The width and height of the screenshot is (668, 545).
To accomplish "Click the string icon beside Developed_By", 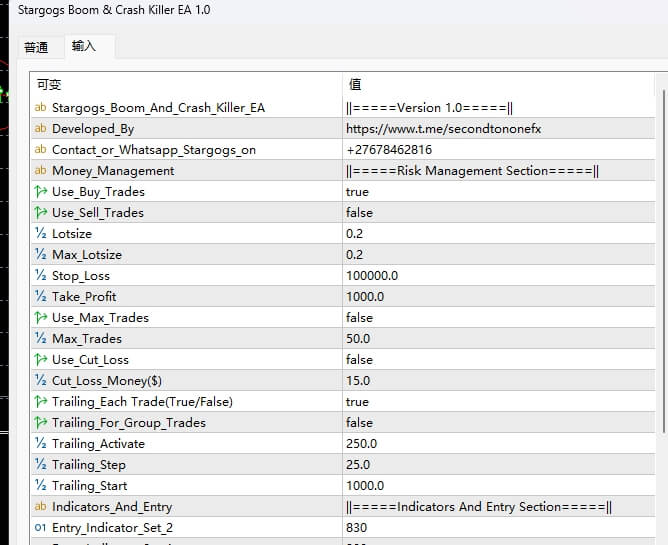I will coord(40,129).
